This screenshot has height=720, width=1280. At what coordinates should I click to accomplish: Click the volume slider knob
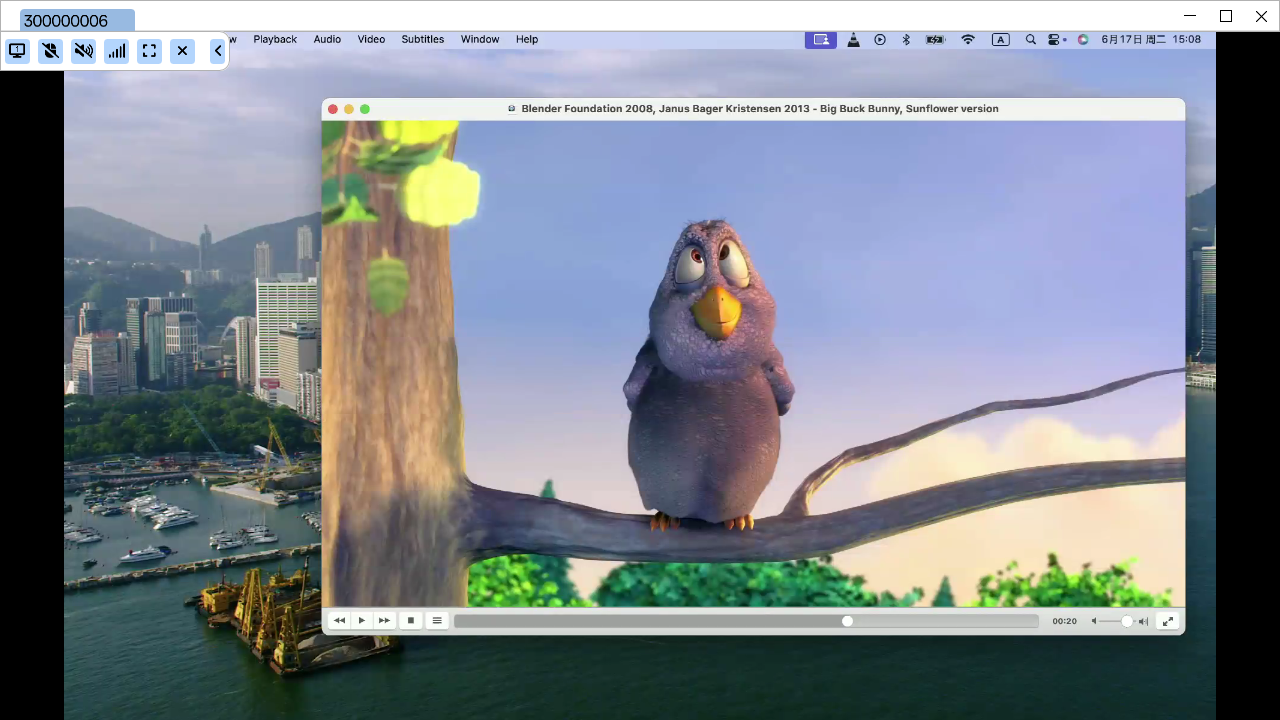click(x=1127, y=621)
